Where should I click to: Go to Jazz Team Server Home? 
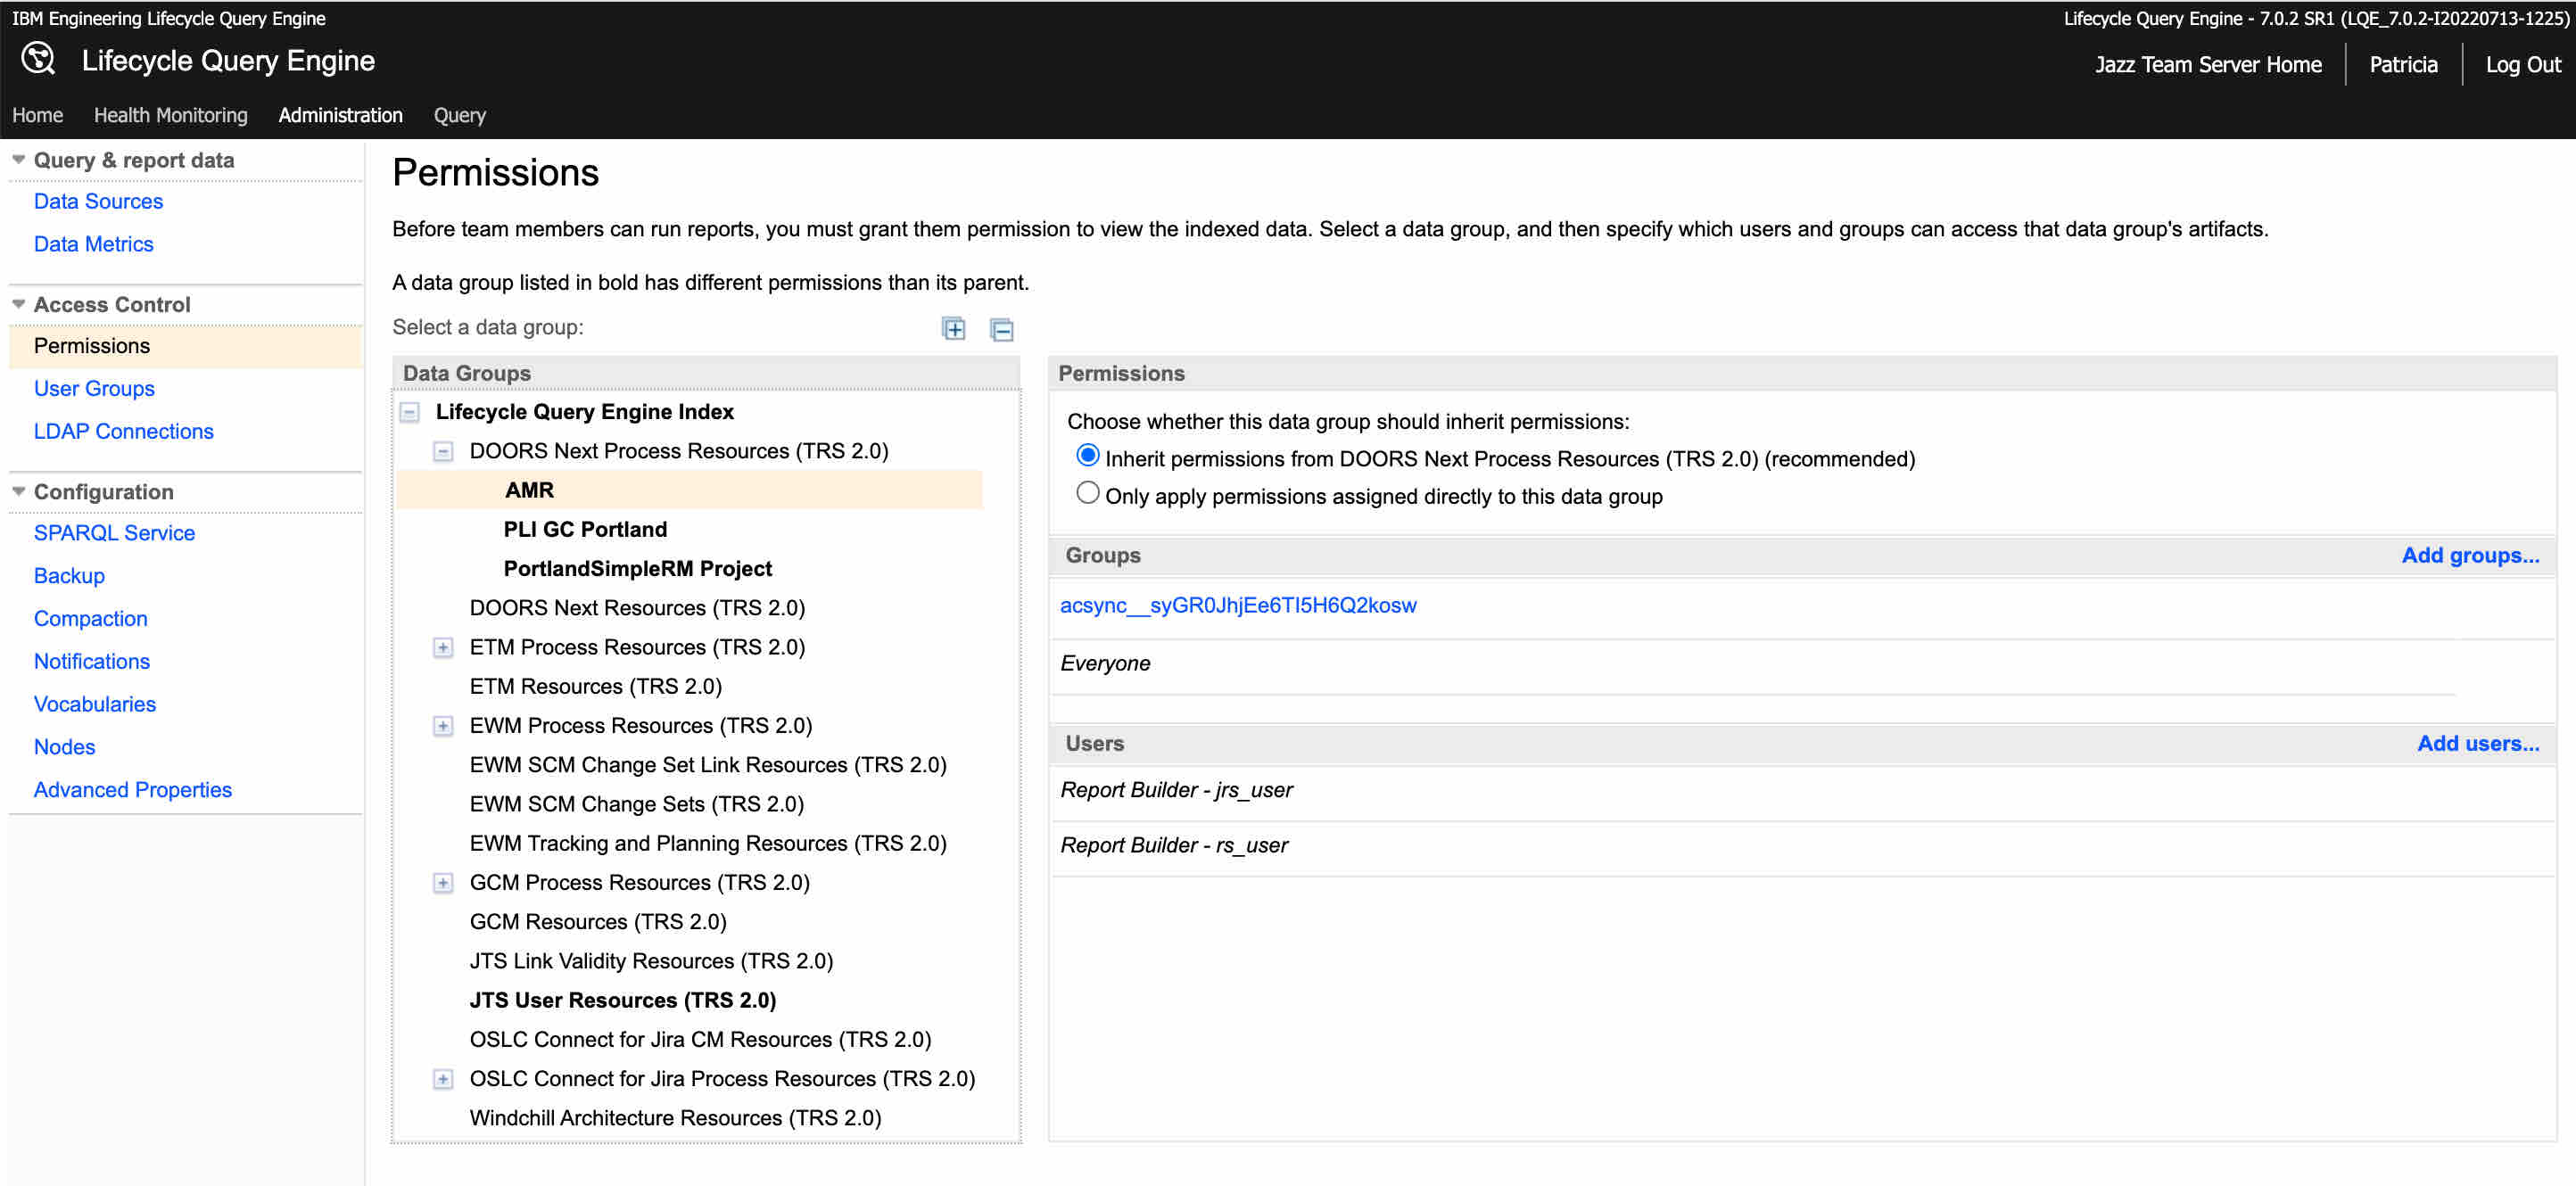(x=2208, y=64)
